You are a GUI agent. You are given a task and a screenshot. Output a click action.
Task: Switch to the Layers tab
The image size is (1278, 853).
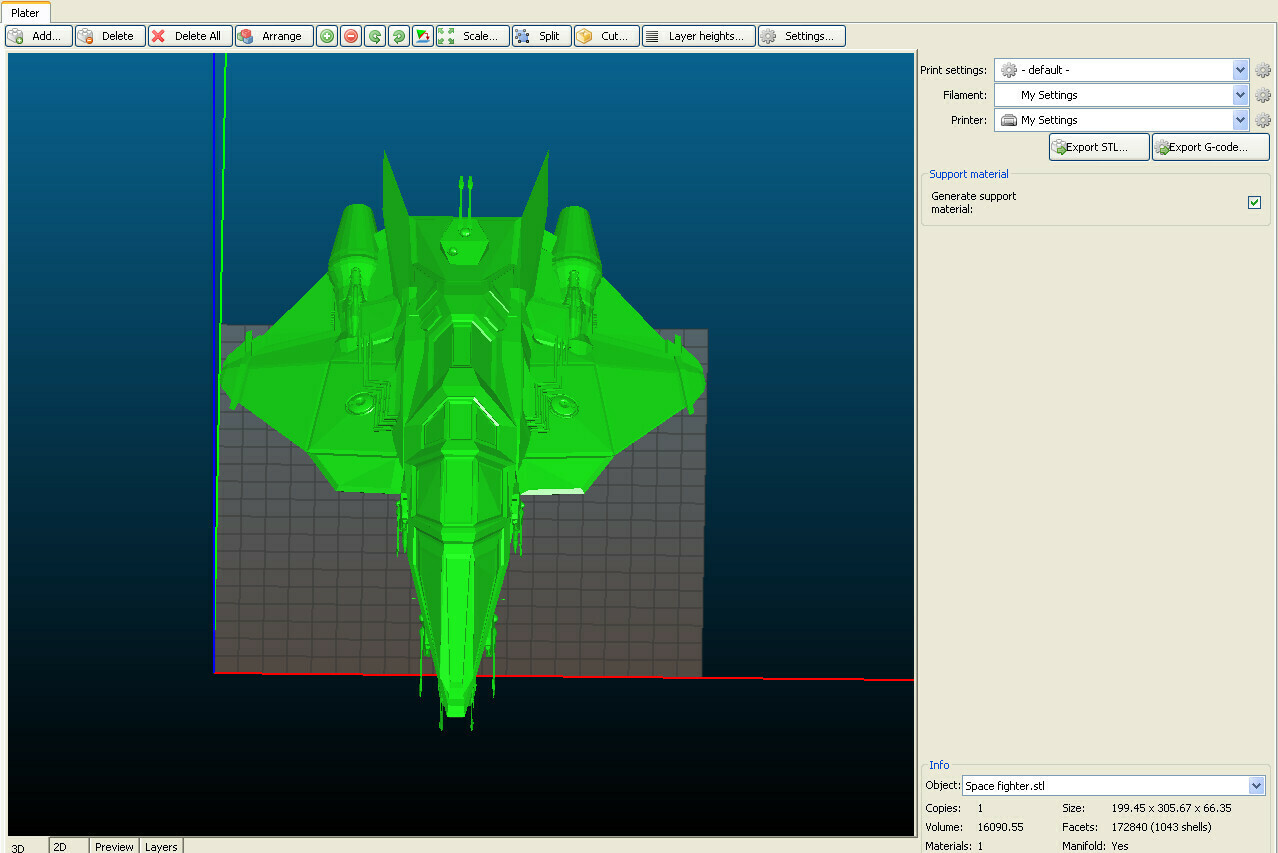tap(160, 846)
